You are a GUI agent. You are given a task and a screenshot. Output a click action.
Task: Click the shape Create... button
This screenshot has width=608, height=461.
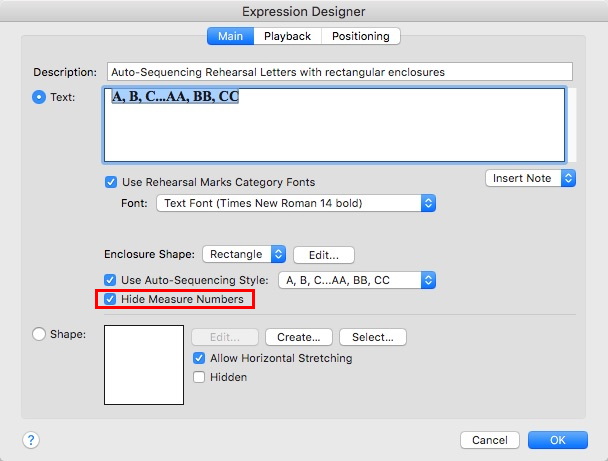298,337
